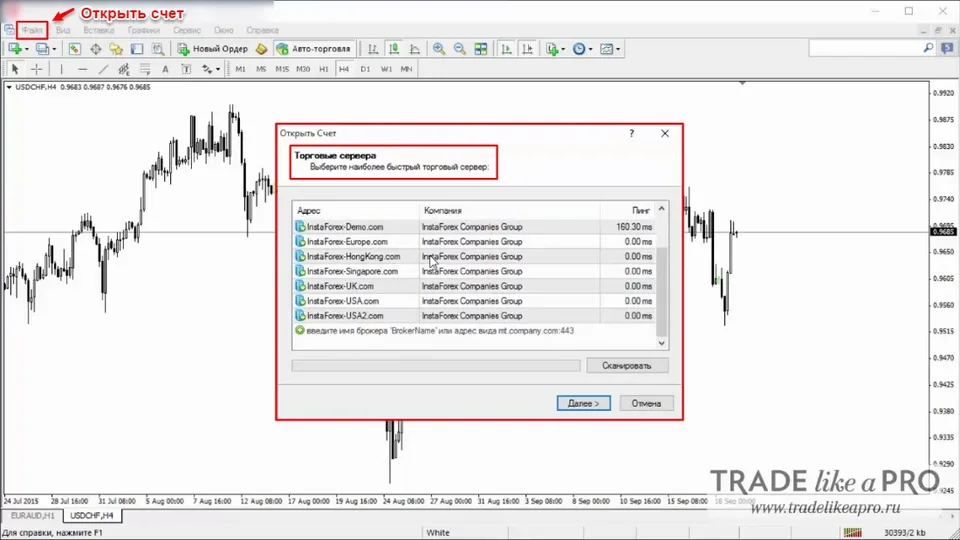Select the InstaForex-Demo.com server row

(474, 227)
